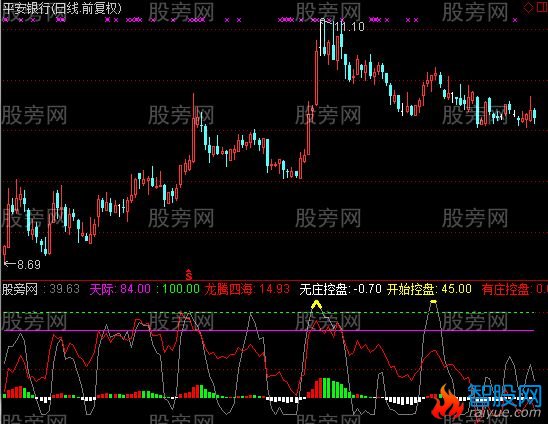The height and width of the screenshot is (424, 548).
Task: Select the 天际: 84.00 indicator value
Action: click(x=120, y=289)
